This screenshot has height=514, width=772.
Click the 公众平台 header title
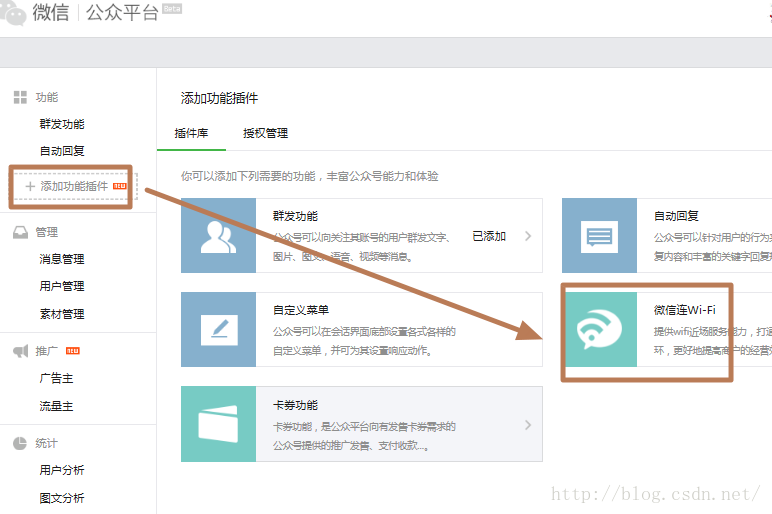[x=122, y=12]
